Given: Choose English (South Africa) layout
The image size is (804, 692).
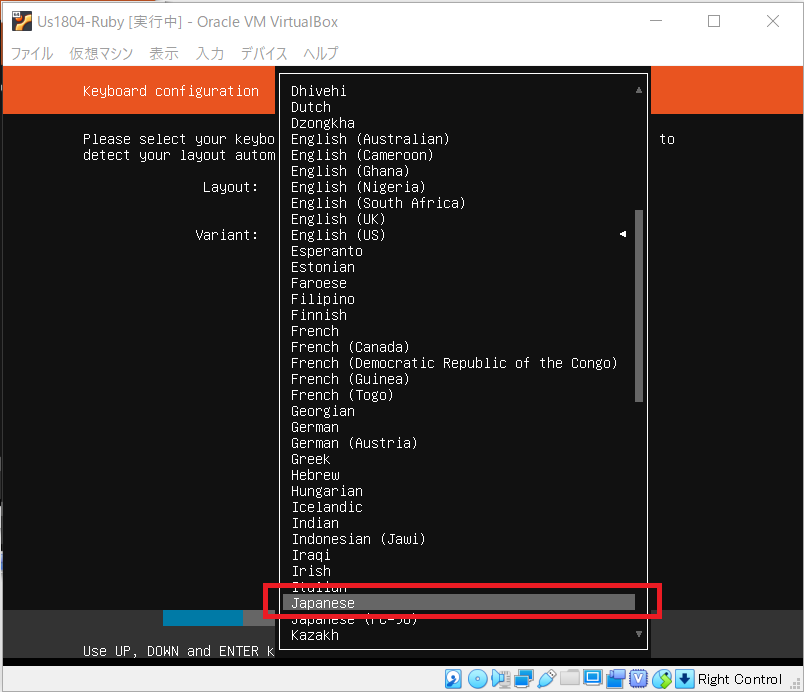Looking at the screenshot, I should click(378, 203).
